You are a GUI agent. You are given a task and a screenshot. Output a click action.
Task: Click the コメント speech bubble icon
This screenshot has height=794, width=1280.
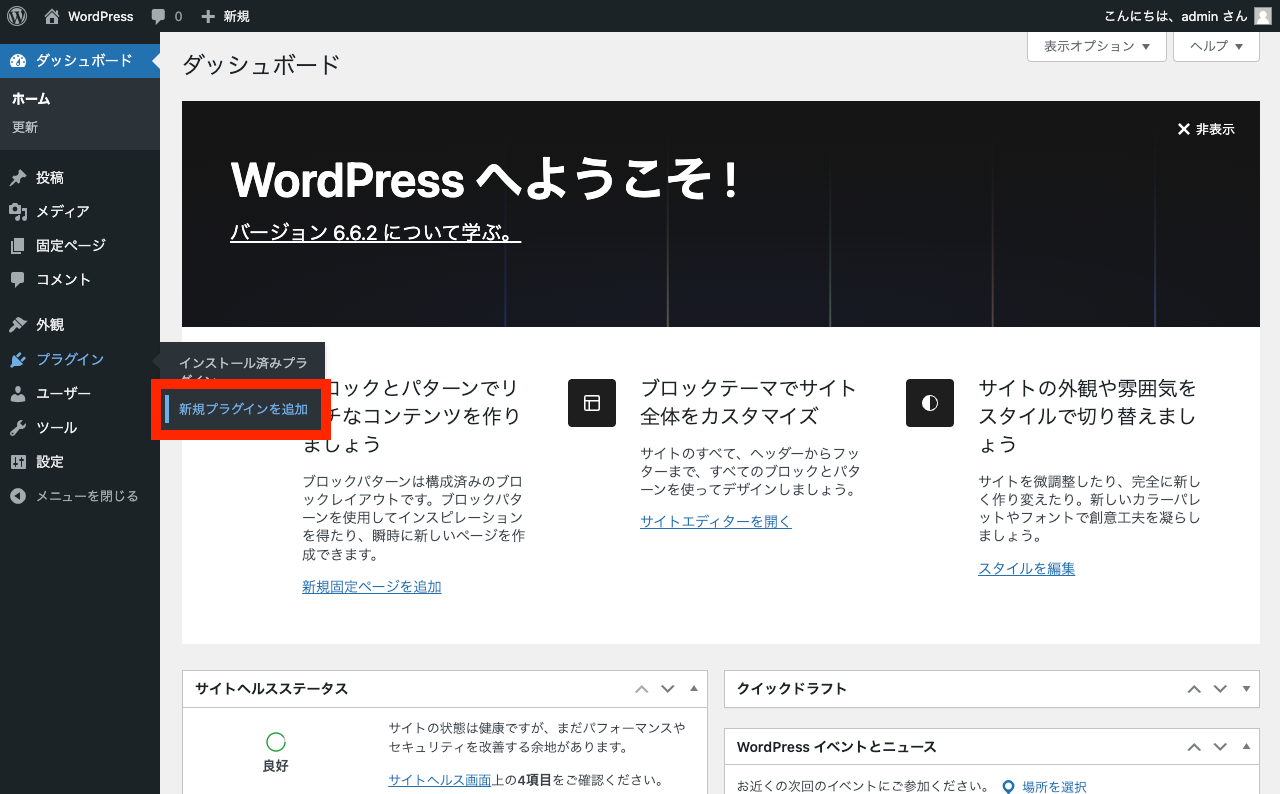coord(18,280)
